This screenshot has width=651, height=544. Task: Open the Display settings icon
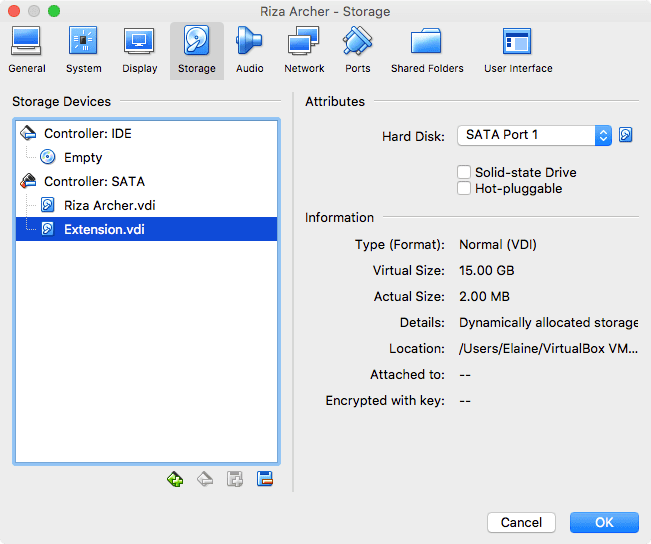(139, 41)
